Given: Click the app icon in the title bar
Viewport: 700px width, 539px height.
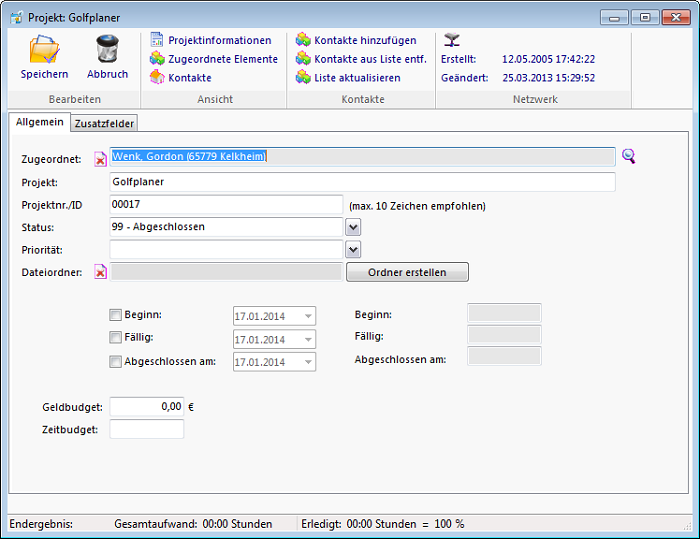Looking at the screenshot, I should 17,18.
